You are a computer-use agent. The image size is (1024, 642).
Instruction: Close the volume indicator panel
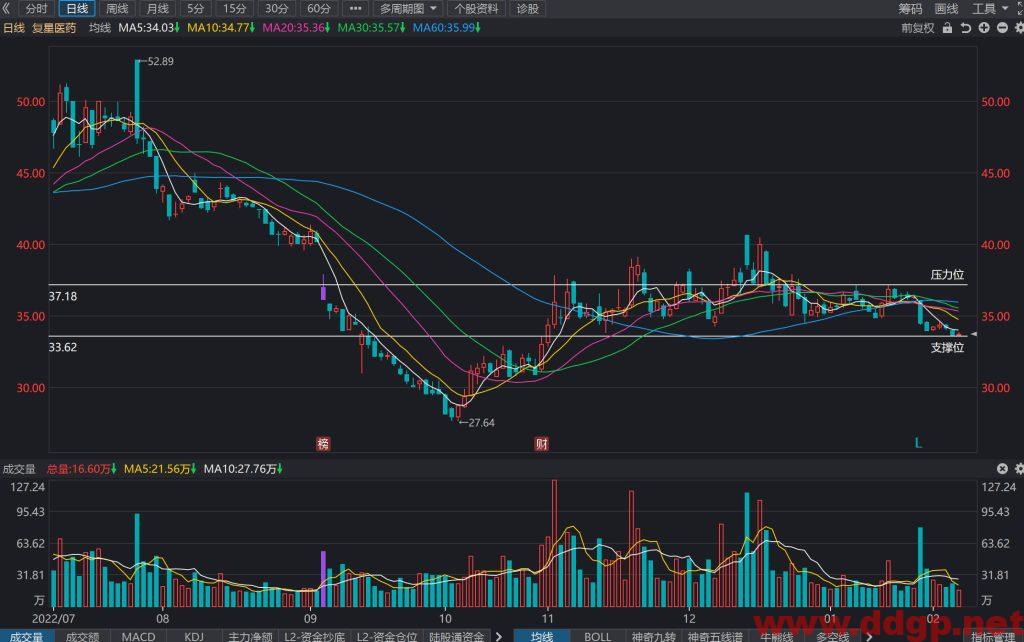(1002, 468)
